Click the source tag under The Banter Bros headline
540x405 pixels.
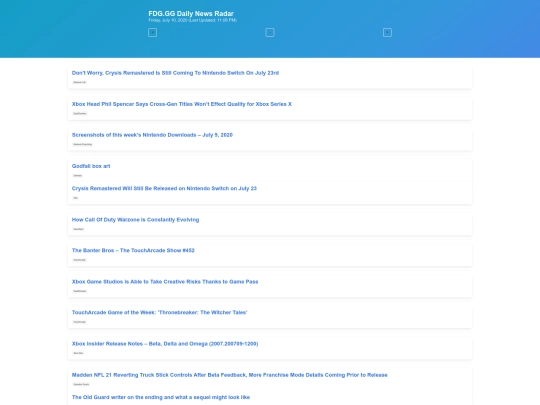[x=80, y=260]
